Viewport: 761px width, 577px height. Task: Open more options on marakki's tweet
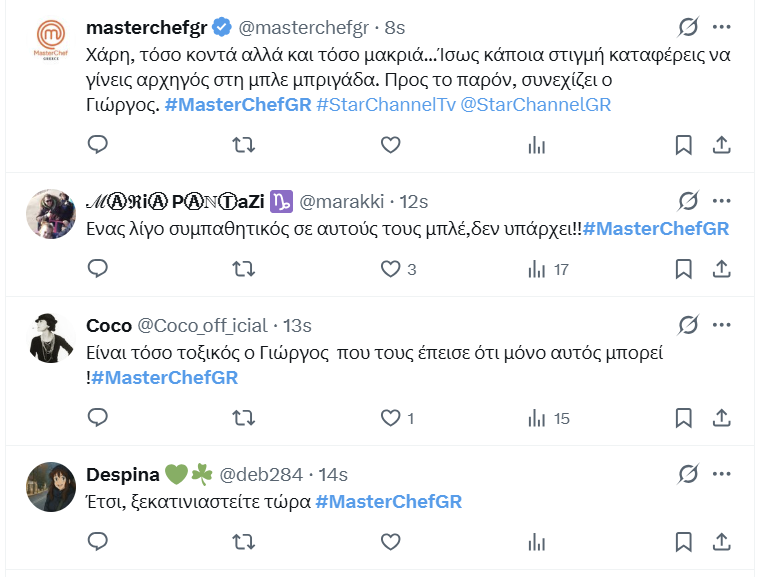(x=721, y=200)
